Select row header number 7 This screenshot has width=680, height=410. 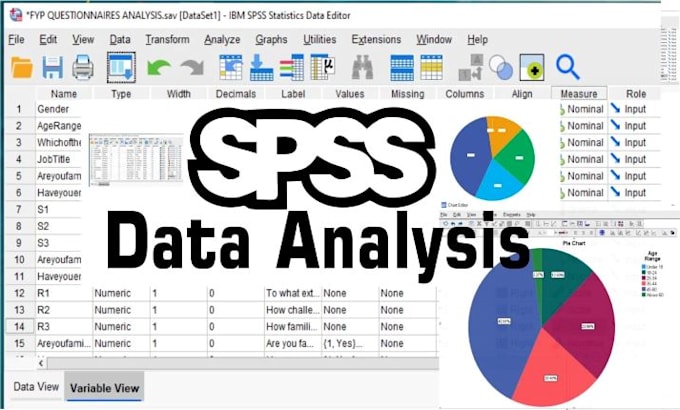click(x=19, y=210)
